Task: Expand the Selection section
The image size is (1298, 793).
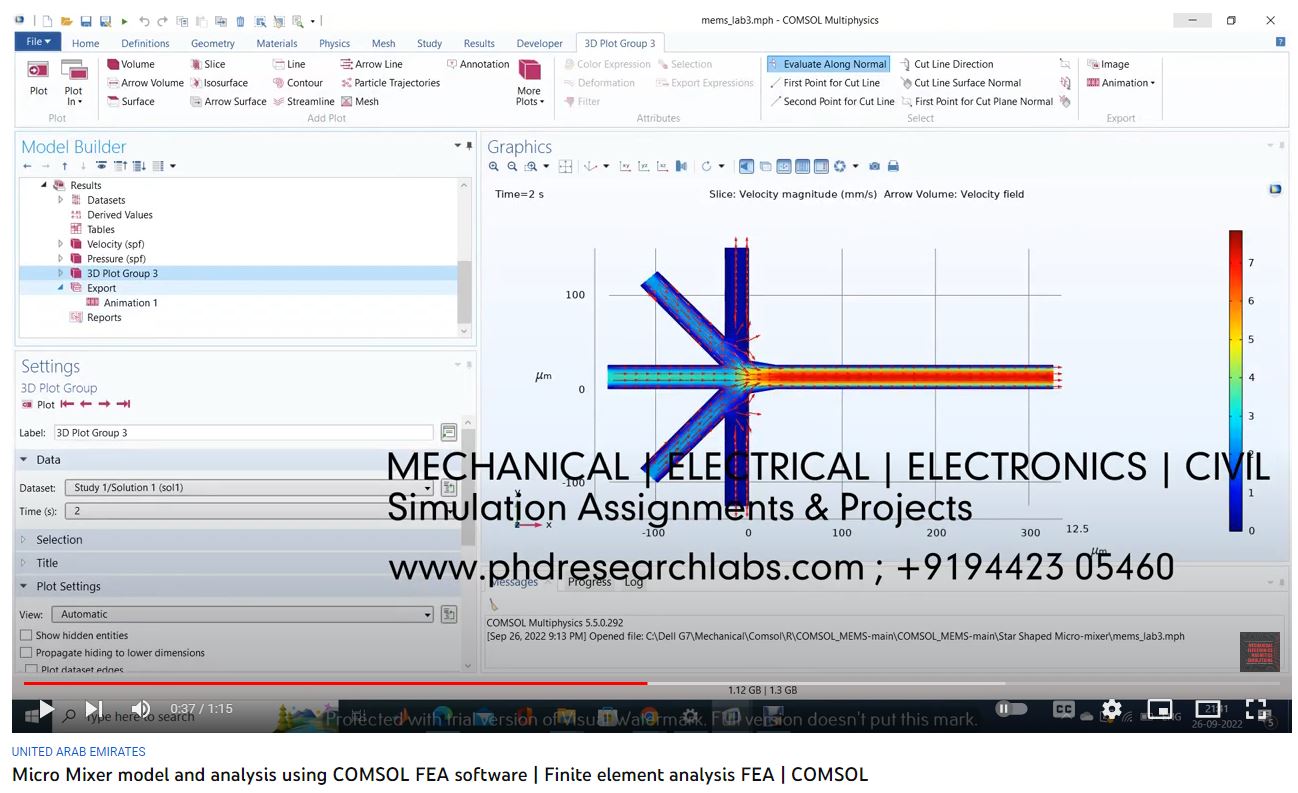Action: [x=24, y=540]
